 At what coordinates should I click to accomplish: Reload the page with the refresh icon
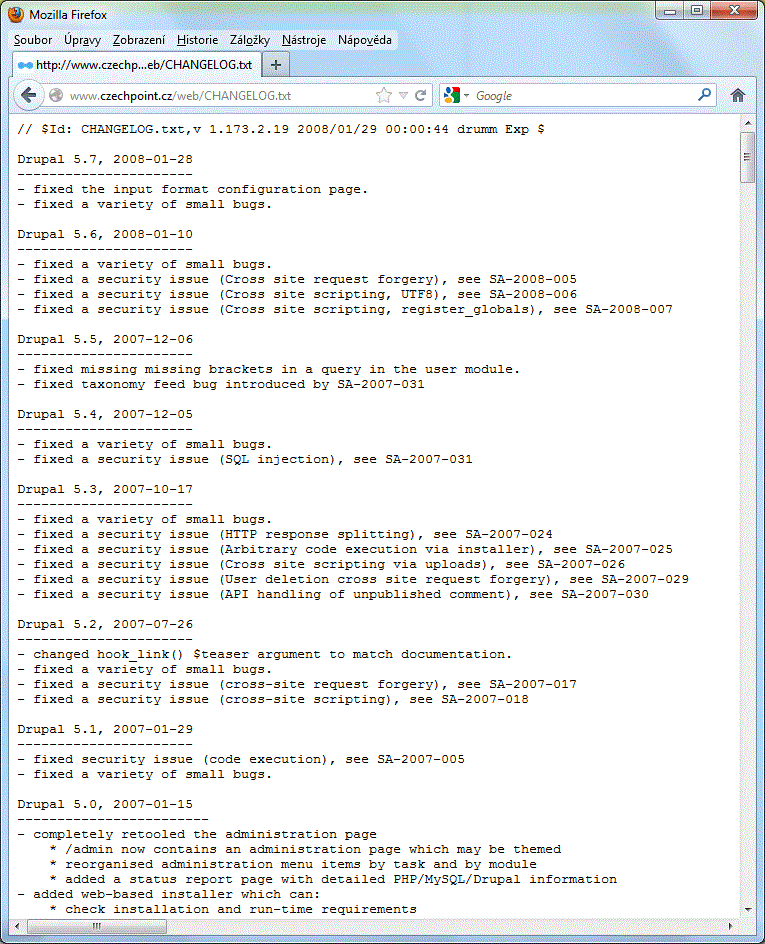coord(421,95)
